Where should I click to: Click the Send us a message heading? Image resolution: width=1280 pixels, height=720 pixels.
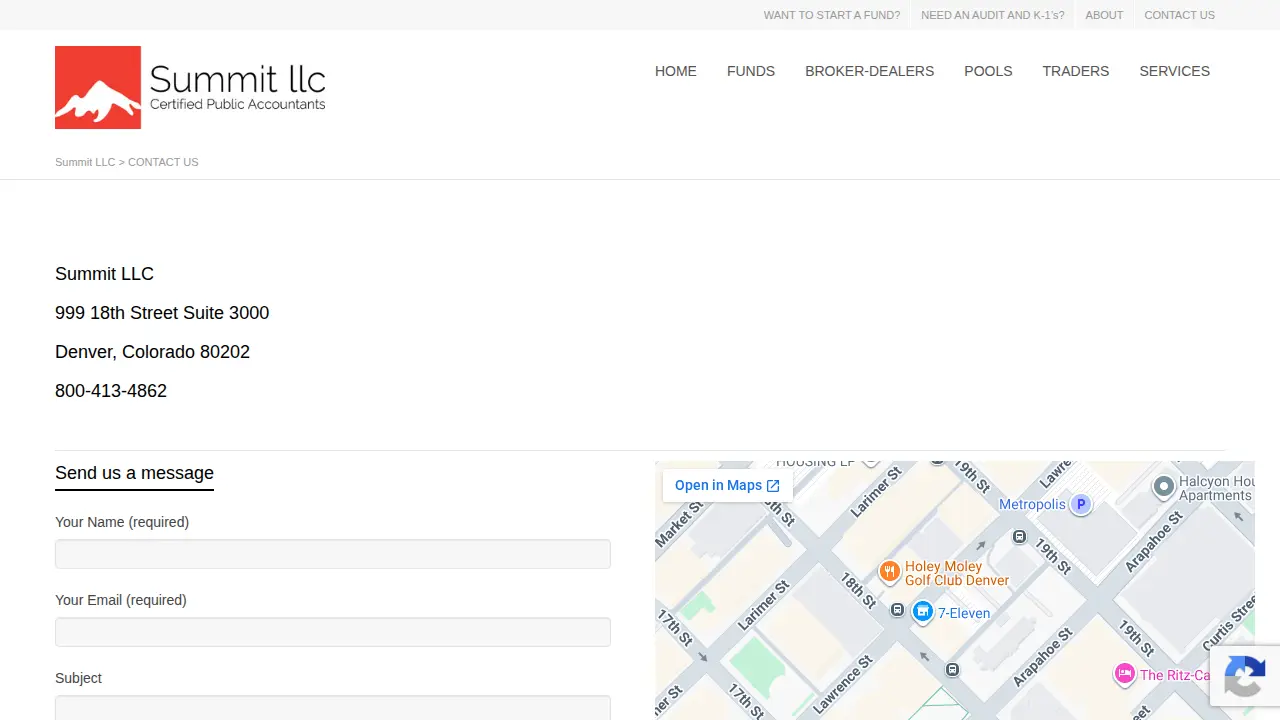pyautogui.click(x=134, y=473)
